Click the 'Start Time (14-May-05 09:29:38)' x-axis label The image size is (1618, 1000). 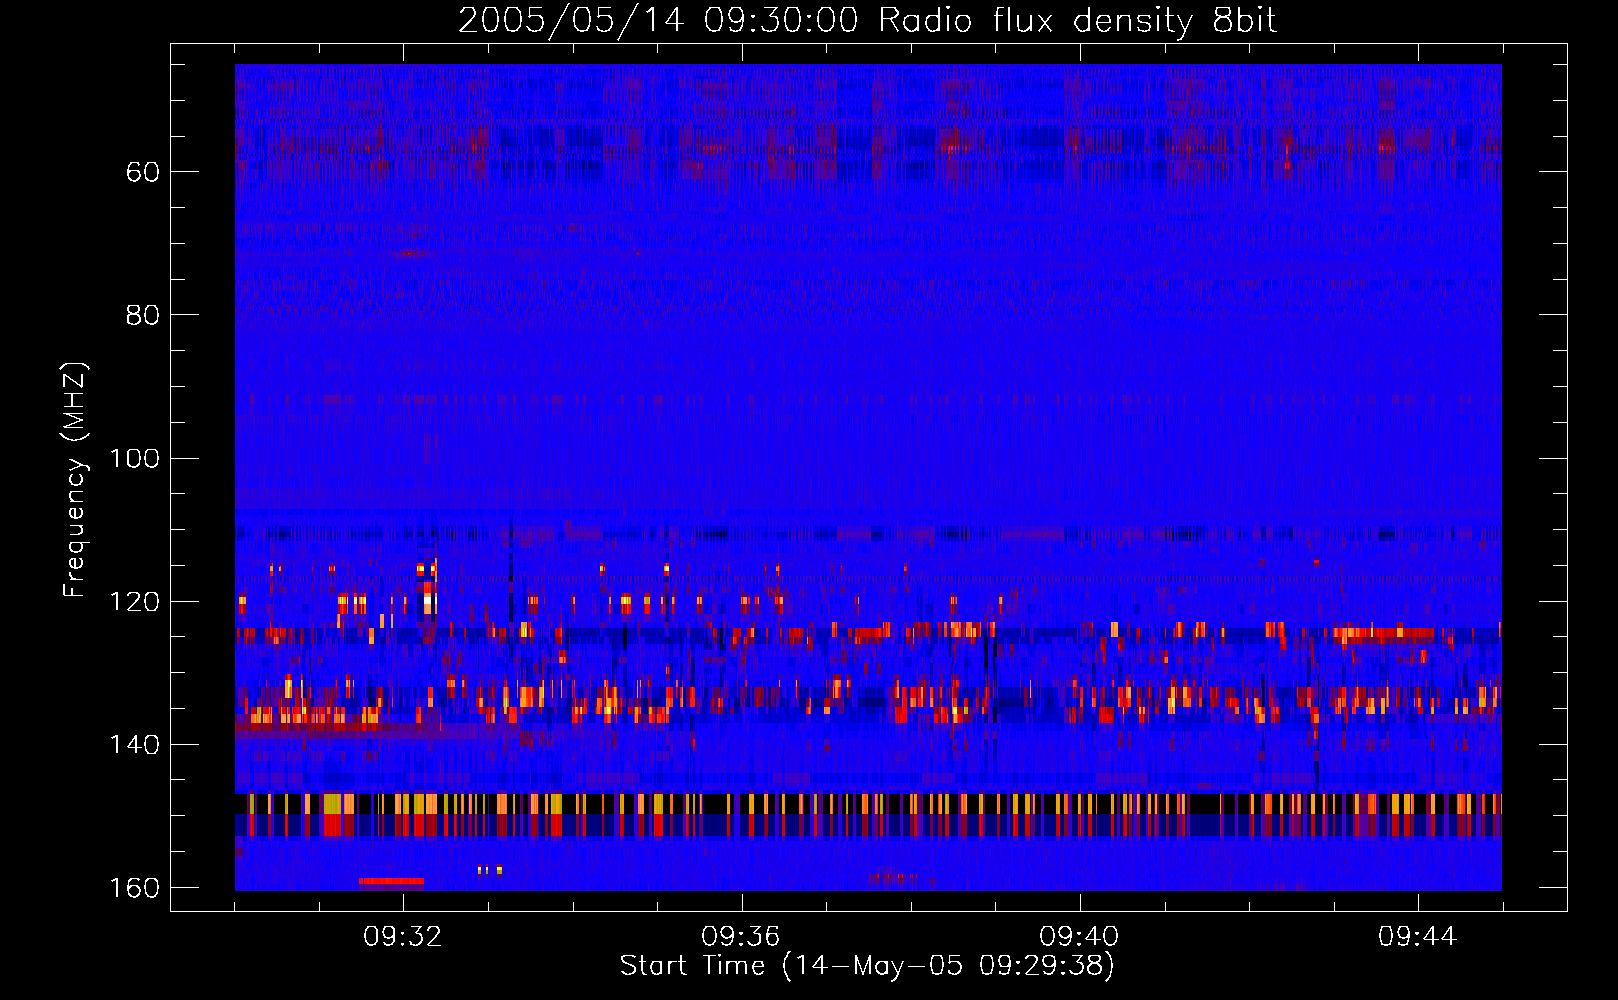pyautogui.click(x=867, y=966)
